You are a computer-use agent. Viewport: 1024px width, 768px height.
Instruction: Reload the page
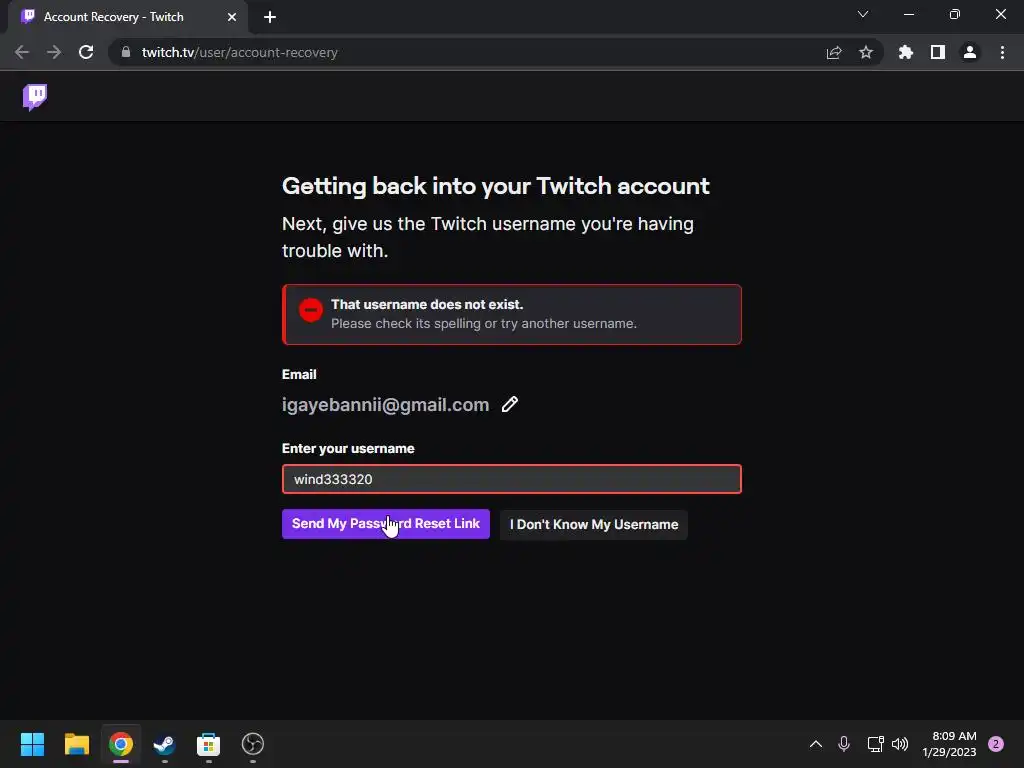coord(86,52)
